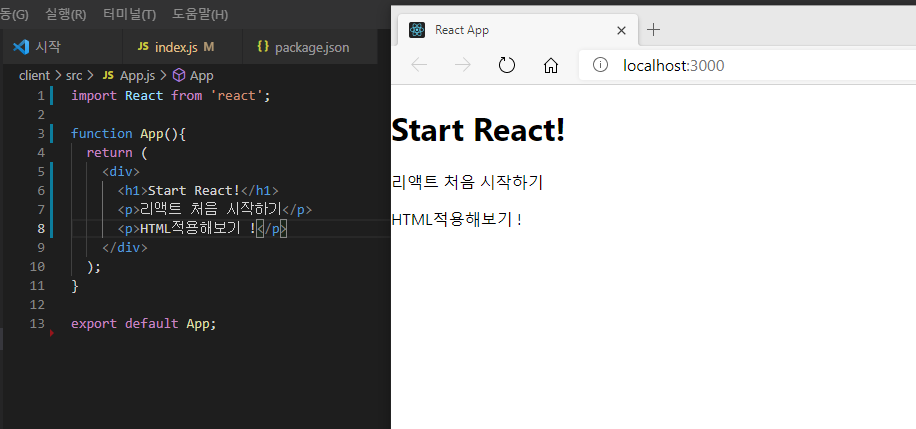
Task: Click the 'function' keyword on line 3
Action: [102, 134]
